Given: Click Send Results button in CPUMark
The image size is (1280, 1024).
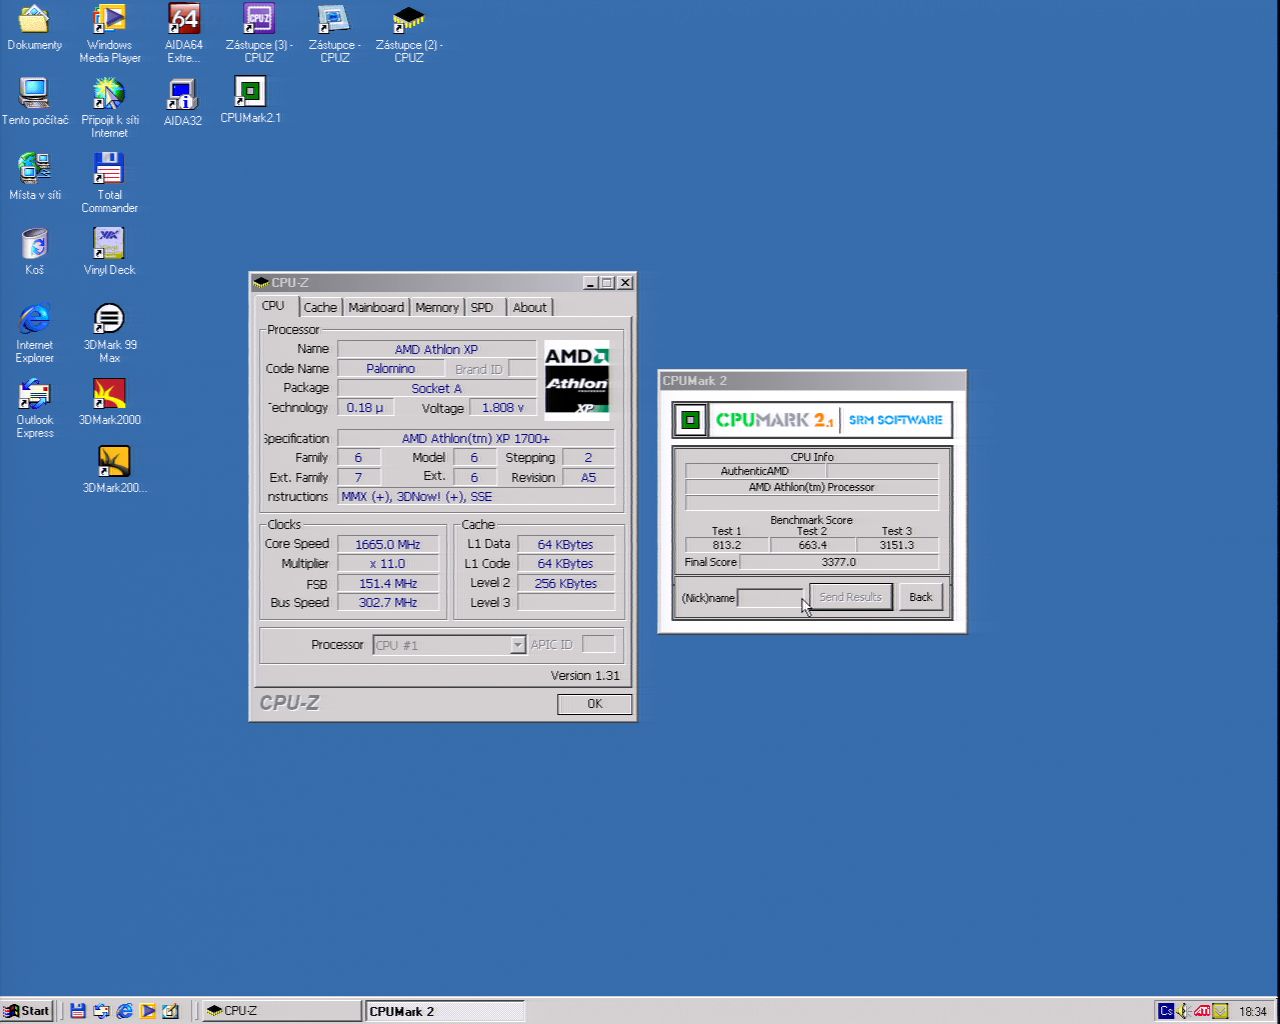Looking at the screenshot, I should (x=850, y=597).
